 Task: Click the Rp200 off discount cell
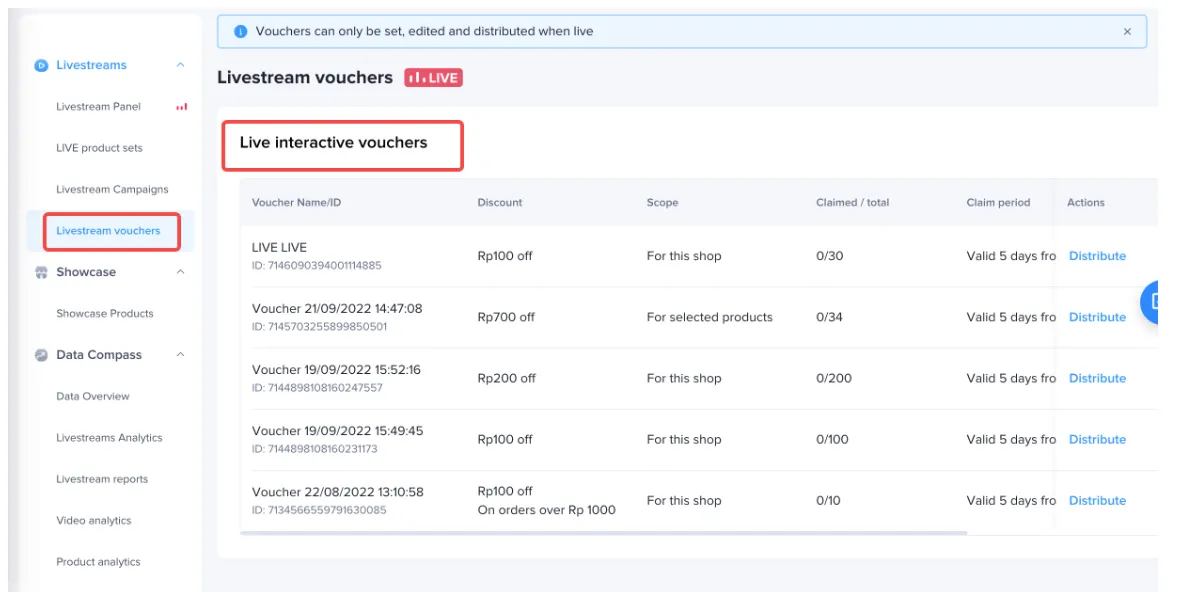click(507, 378)
